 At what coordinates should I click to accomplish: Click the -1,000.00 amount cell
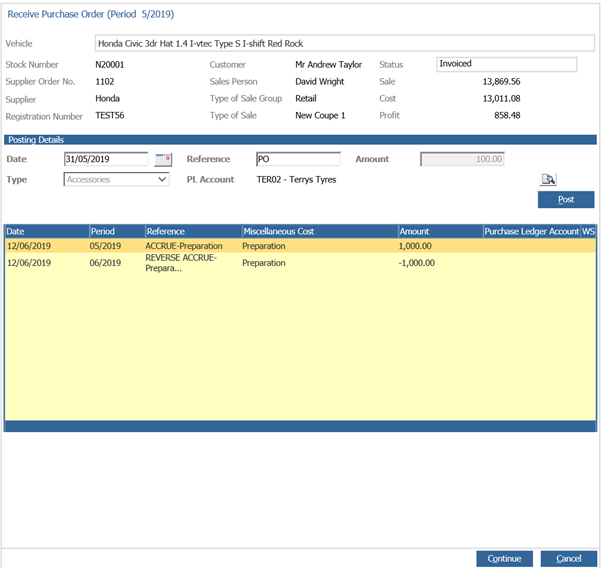[417, 263]
